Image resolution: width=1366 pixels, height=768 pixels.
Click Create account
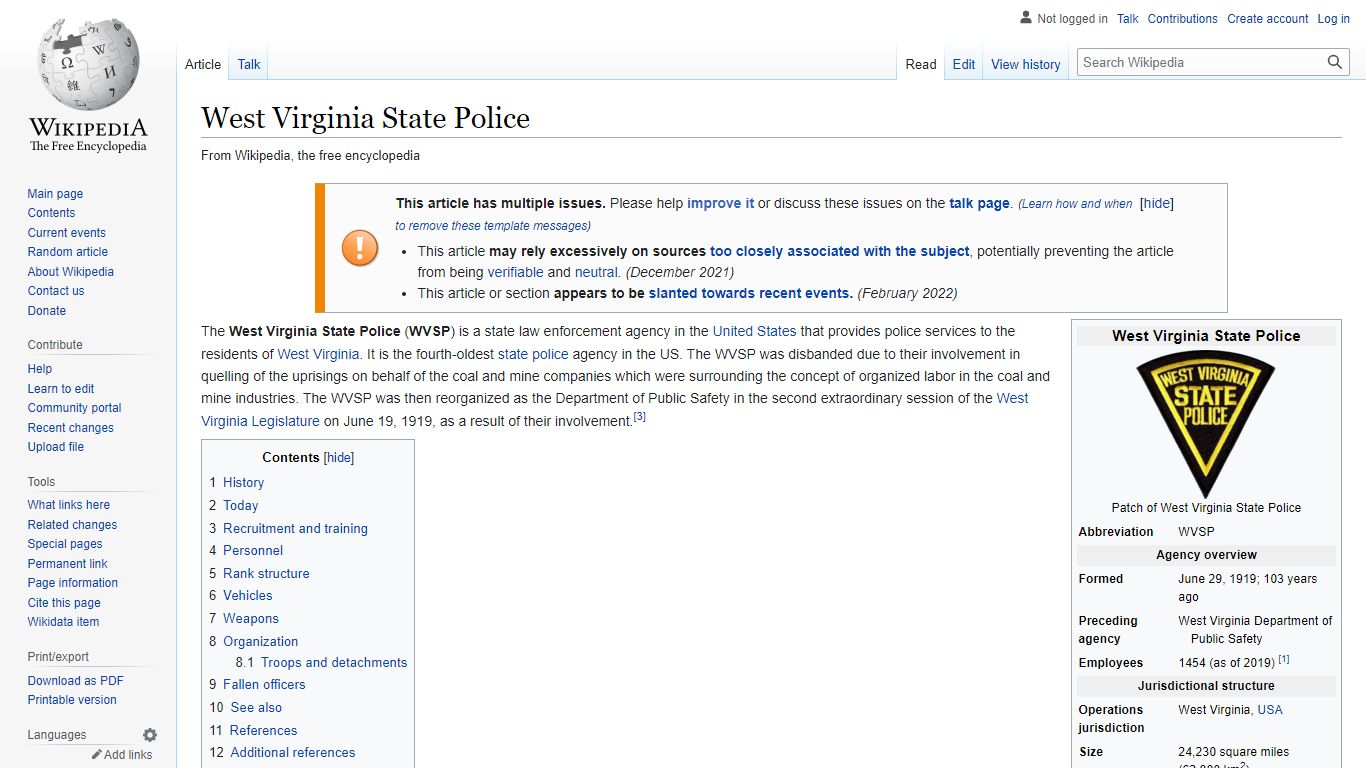click(1268, 19)
